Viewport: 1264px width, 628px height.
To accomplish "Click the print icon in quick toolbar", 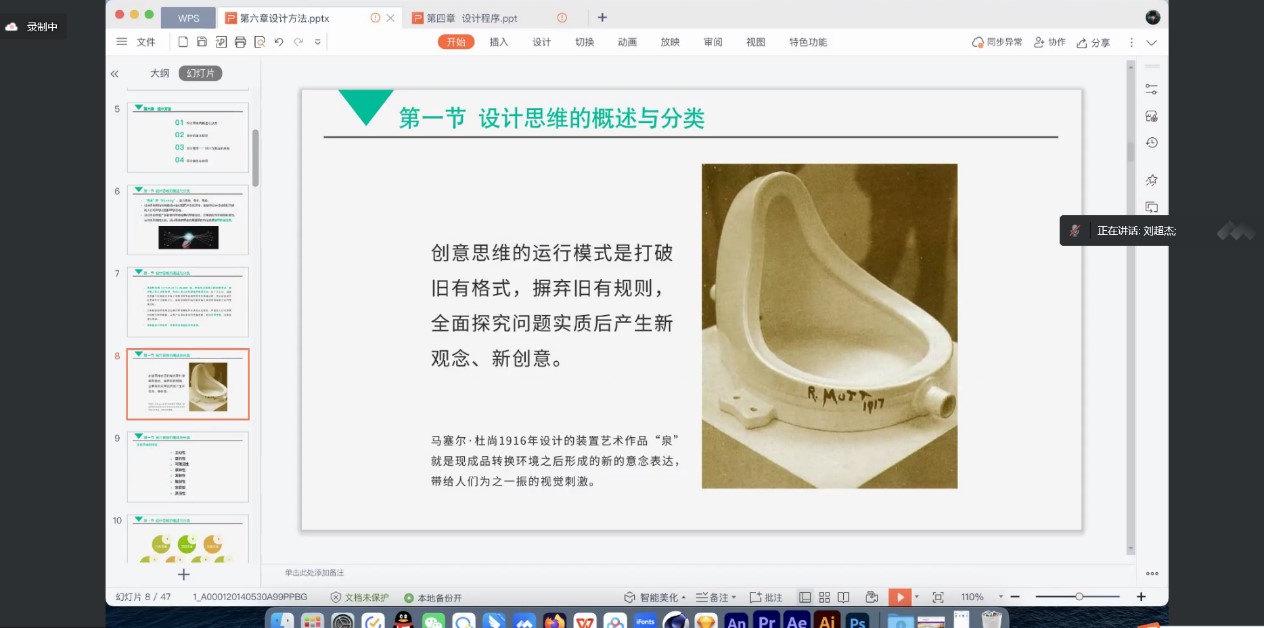I will pyautogui.click(x=240, y=42).
